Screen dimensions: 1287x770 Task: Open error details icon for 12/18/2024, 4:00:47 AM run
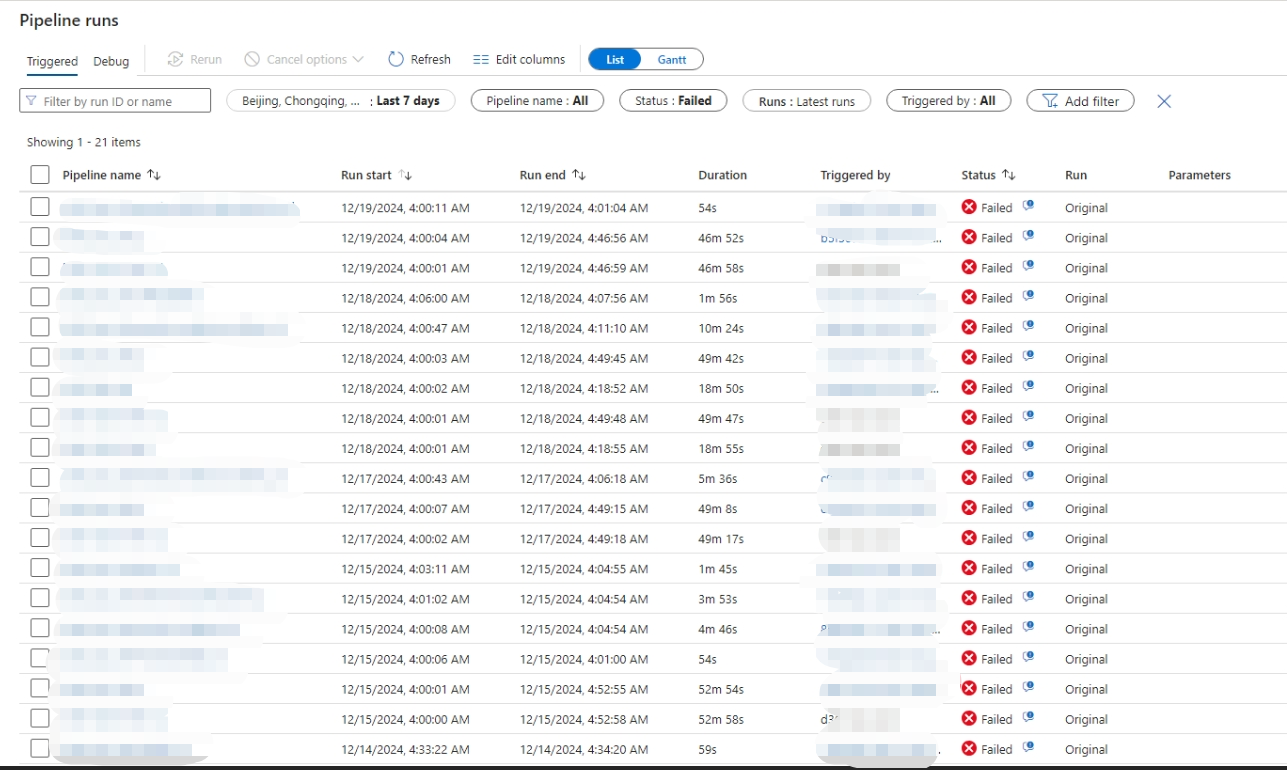(x=1028, y=326)
